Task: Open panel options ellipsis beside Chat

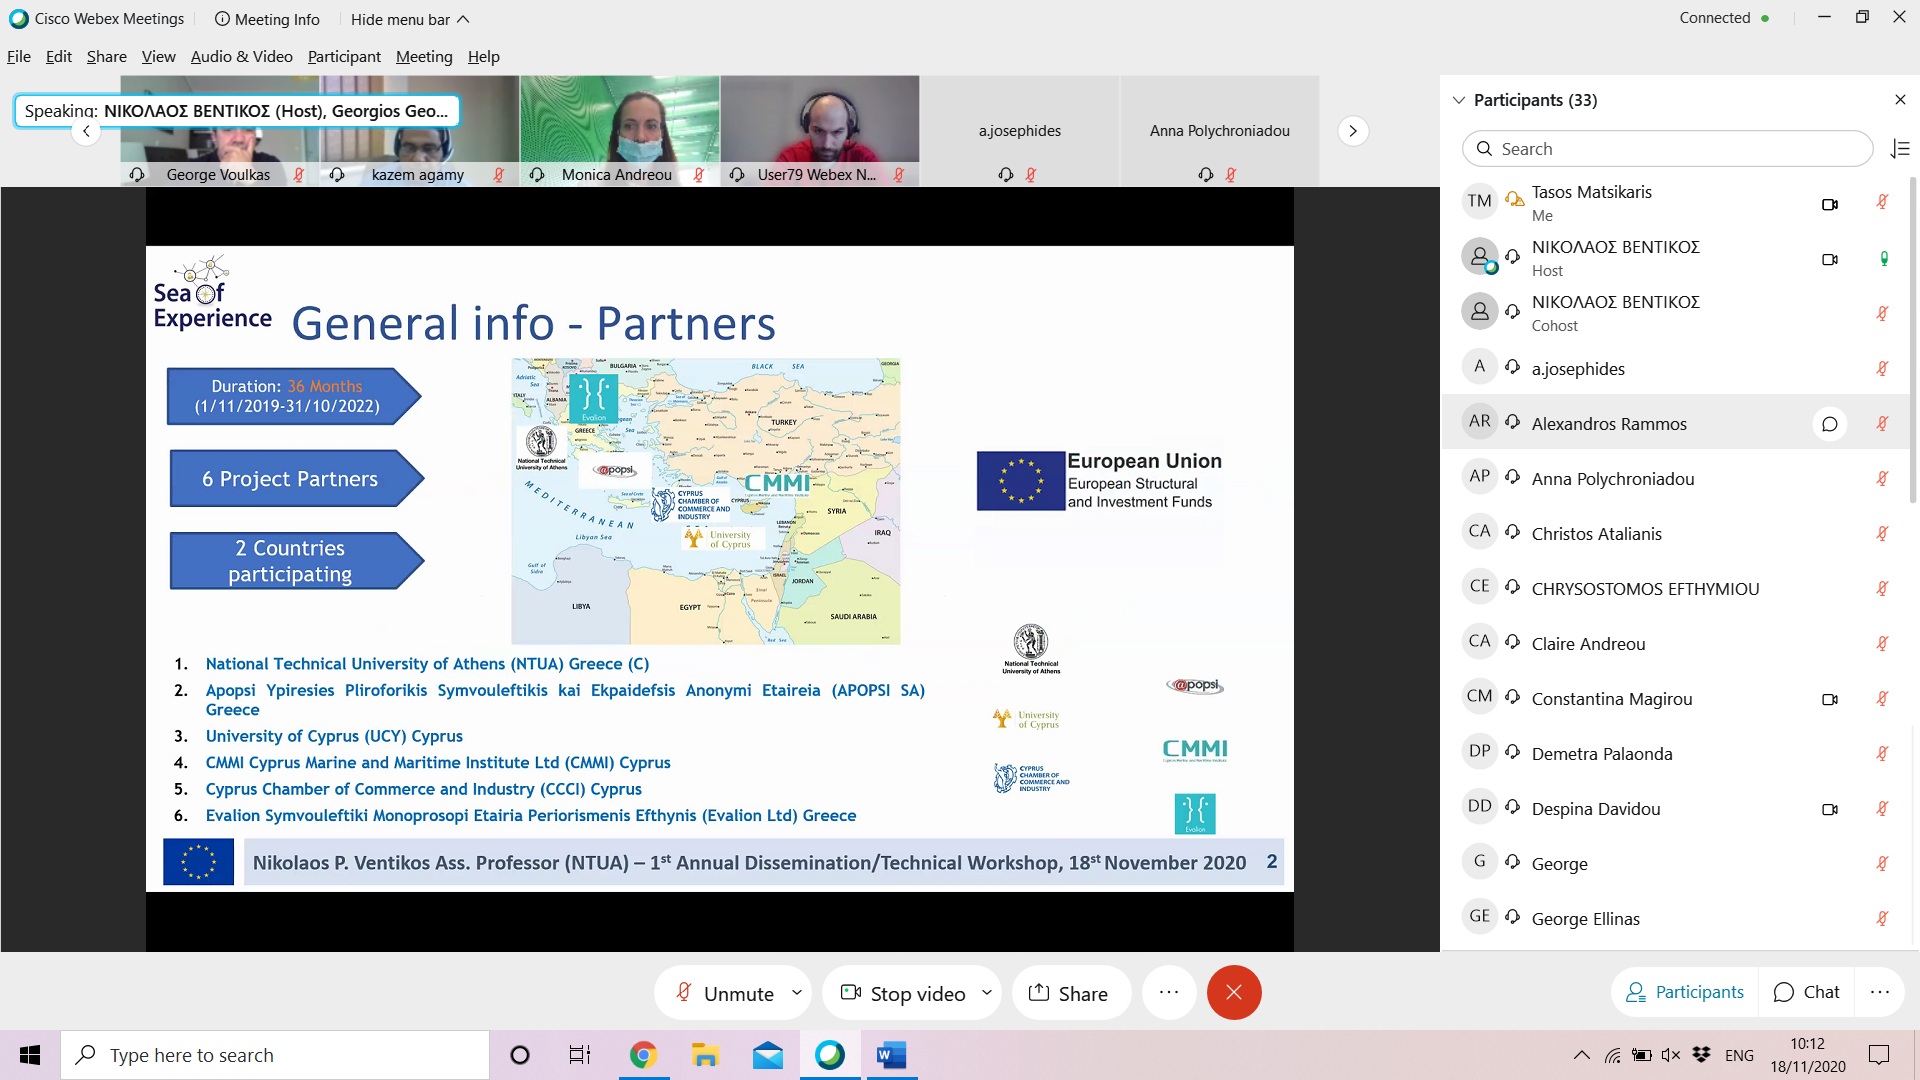Action: point(1880,992)
